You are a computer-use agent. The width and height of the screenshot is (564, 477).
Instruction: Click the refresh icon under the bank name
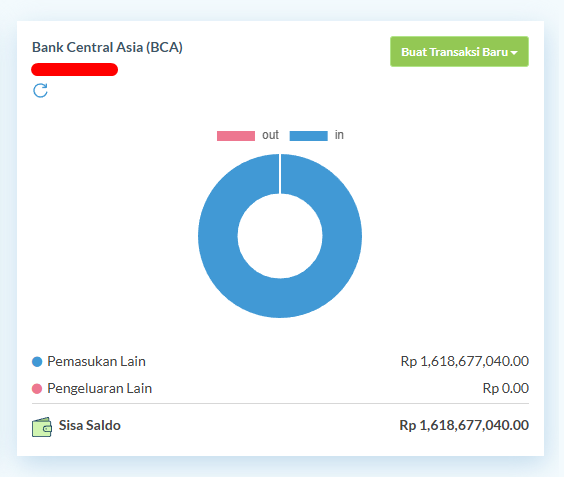[x=40, y=90]
